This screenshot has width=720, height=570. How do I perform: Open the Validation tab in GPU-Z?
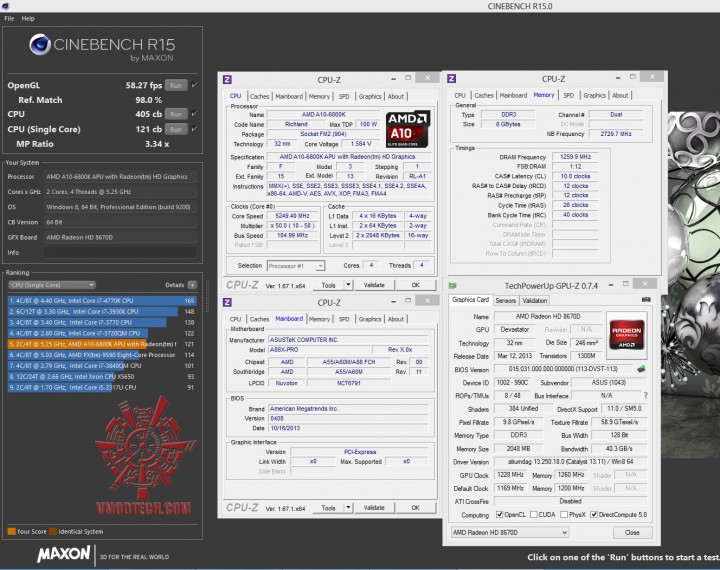534,300
